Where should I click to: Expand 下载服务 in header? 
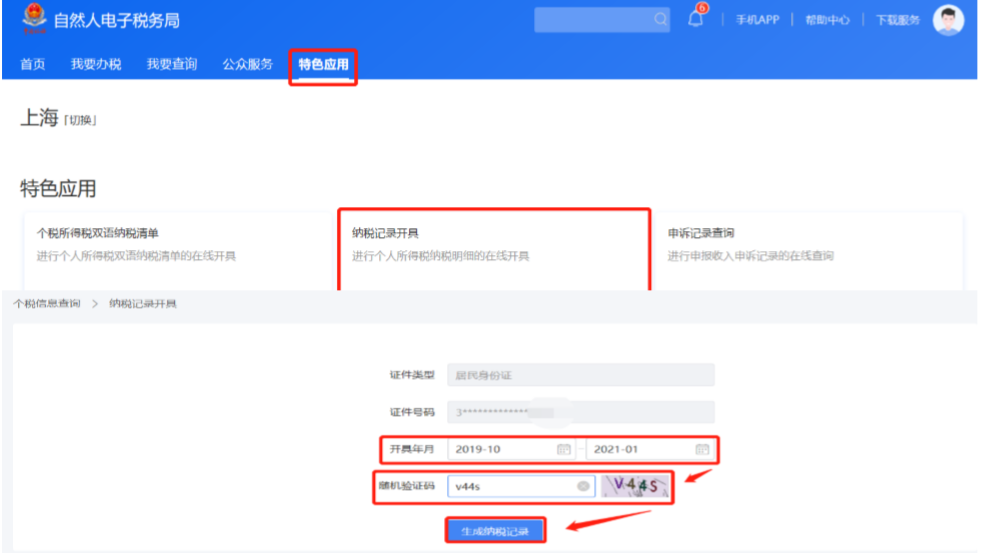pyautogui.click(x=897, y=20)
